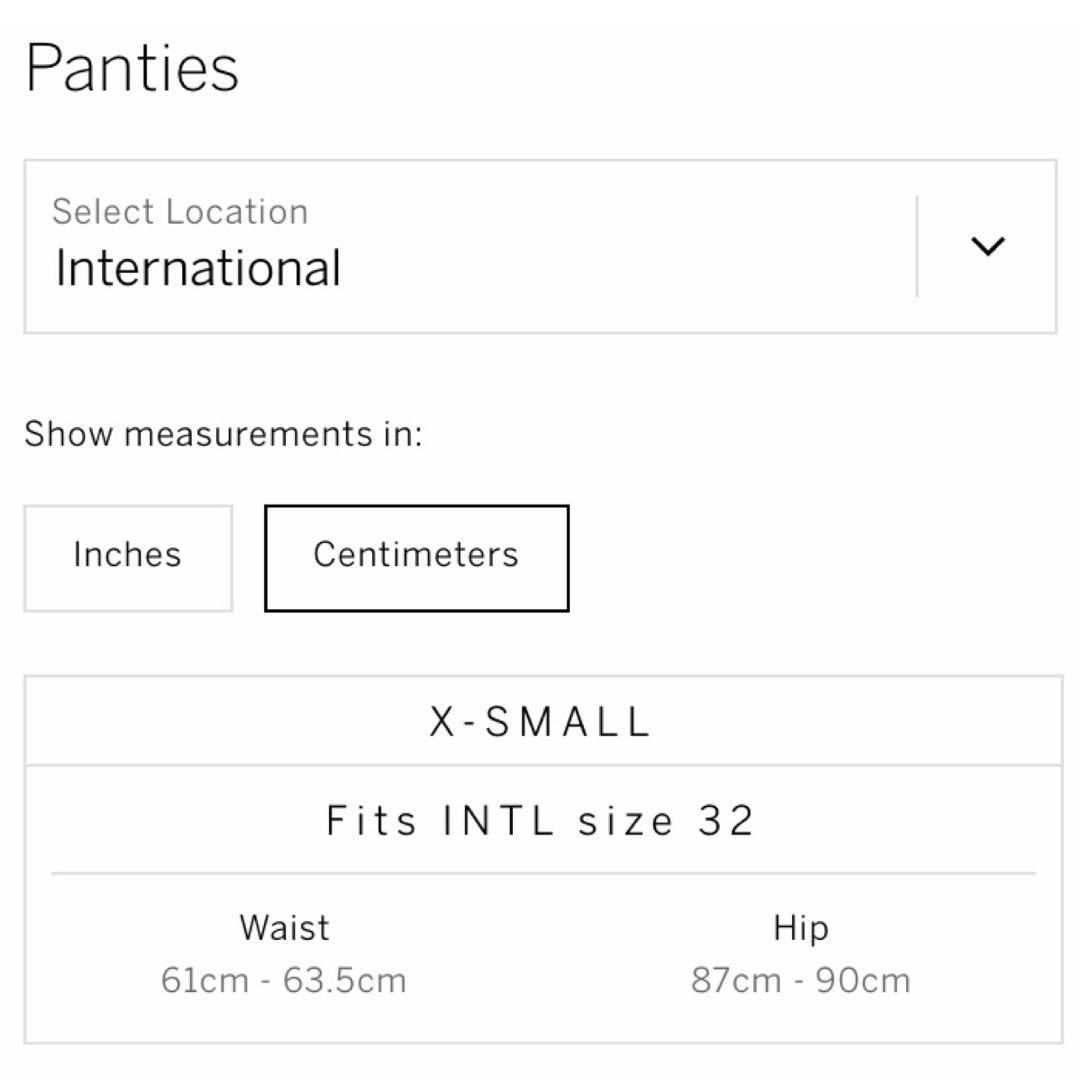
Task: Open the Select Location dropdown
Action: click(x=540, y=246)
